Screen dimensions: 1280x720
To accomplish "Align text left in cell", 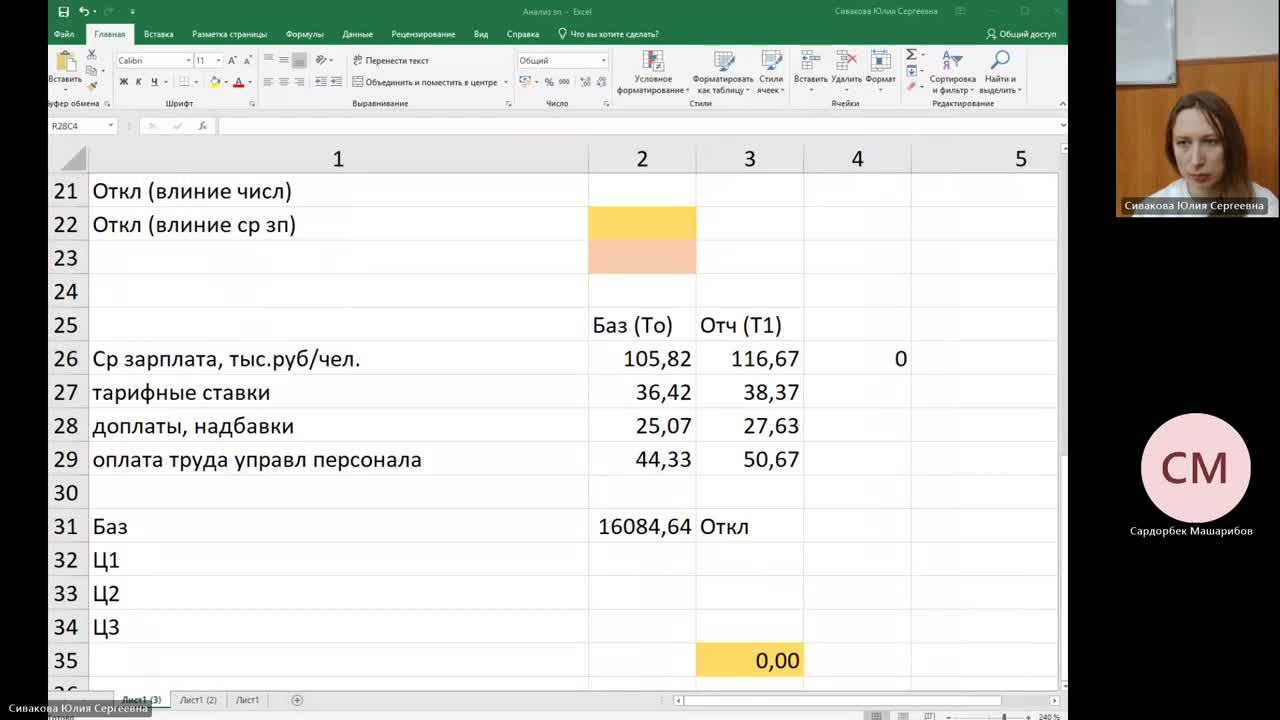I will (268, 82).
